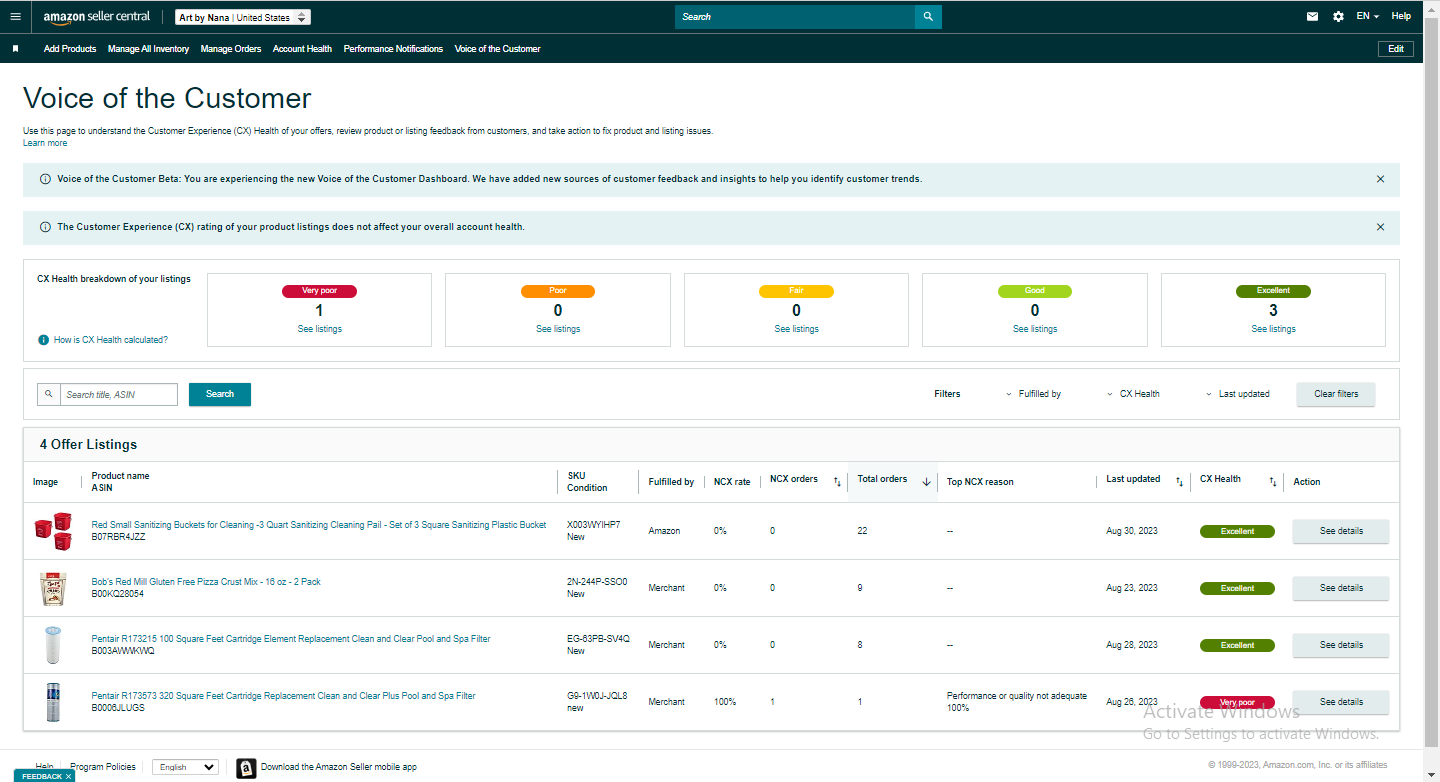The width and height of the screenshot is (1440, 782).
Task: Select ASIN text B07RBR4JZZ
Action: [x=118, y=537]
